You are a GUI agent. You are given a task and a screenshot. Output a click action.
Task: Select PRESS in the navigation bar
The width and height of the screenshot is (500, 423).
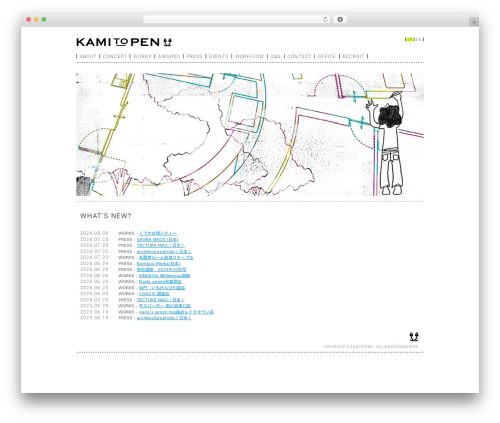[x=194, y=56]
